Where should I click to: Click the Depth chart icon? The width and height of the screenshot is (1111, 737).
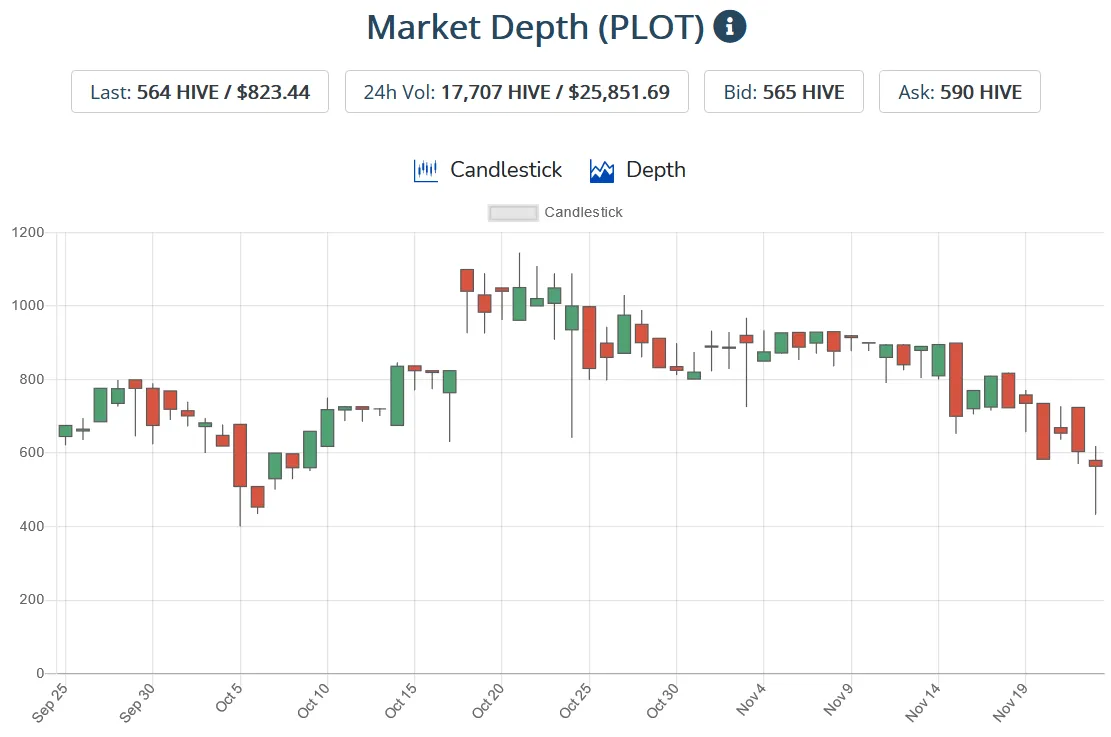pyautogui.click(x=602, y=170)
